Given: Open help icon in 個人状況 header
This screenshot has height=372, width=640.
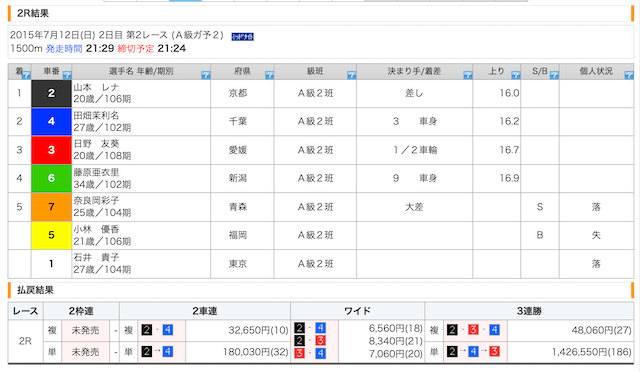Looking at the screenshot, I should pos(629,75).
